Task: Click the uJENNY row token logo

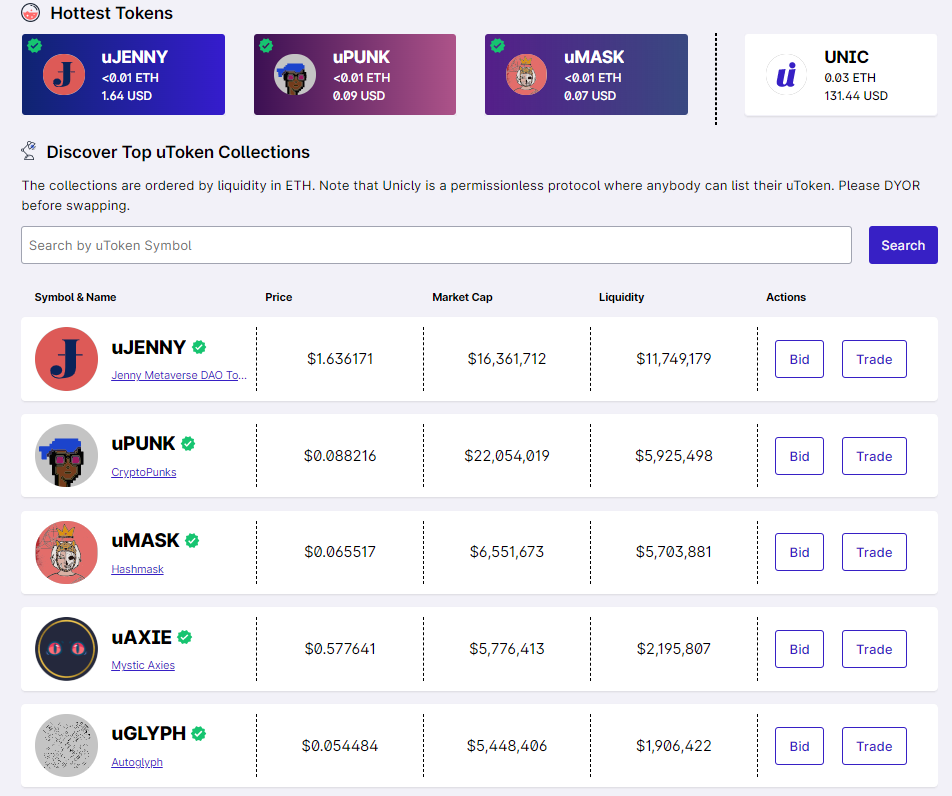Action: [x=66, y=359]
